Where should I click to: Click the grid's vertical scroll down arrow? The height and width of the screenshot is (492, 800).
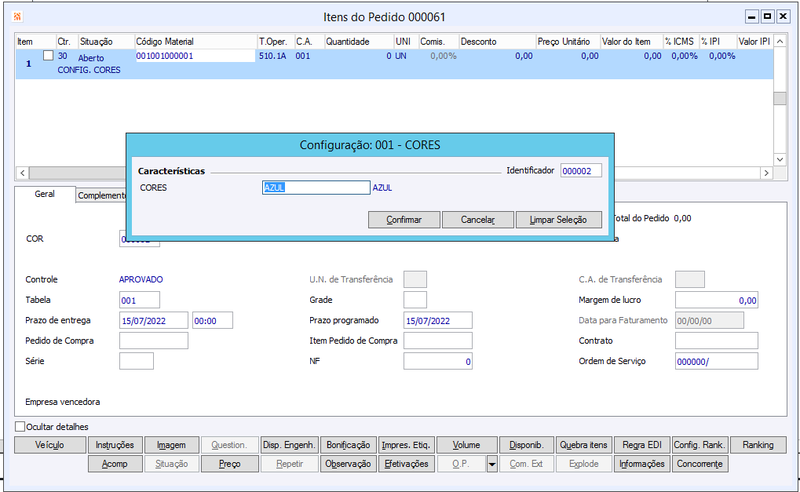(x=780, y=159)
